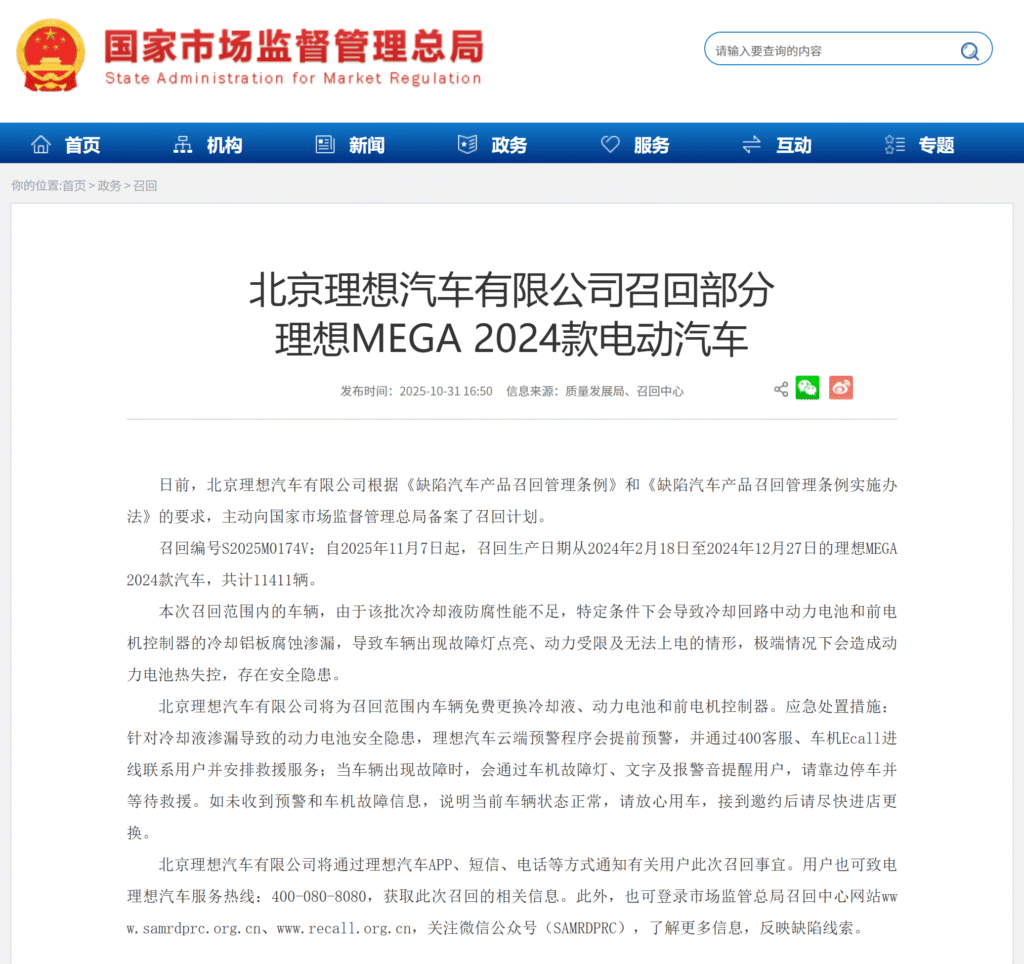Click 政务 in the breadcrumb trail

tap(108, 186)
